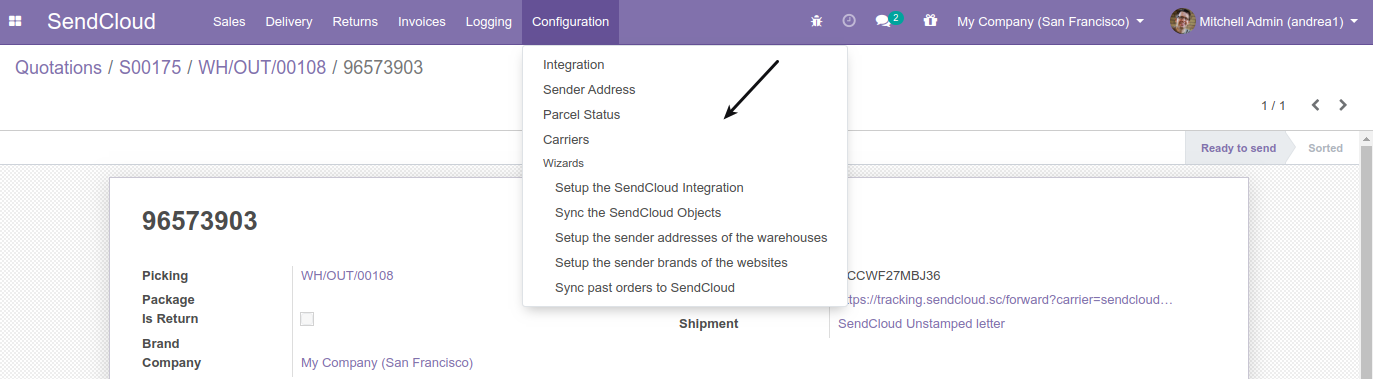The image size is (1373, 379).
Task: Select the Sorted status stage
Action: (1325, 148)
